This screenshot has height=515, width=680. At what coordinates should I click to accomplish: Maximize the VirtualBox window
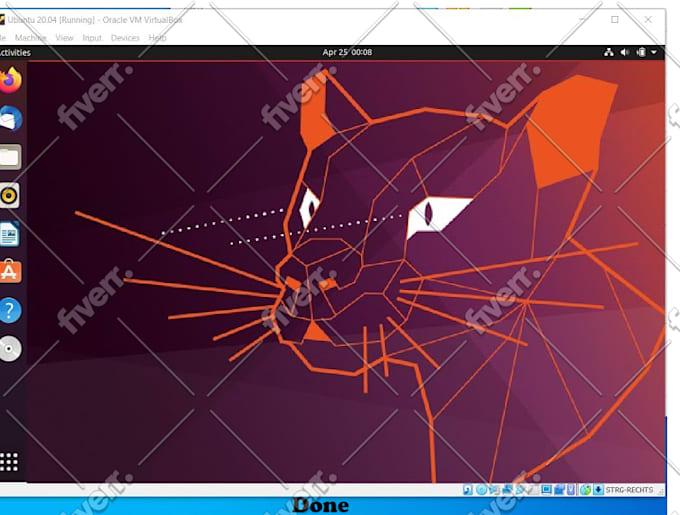coord(615,20)
